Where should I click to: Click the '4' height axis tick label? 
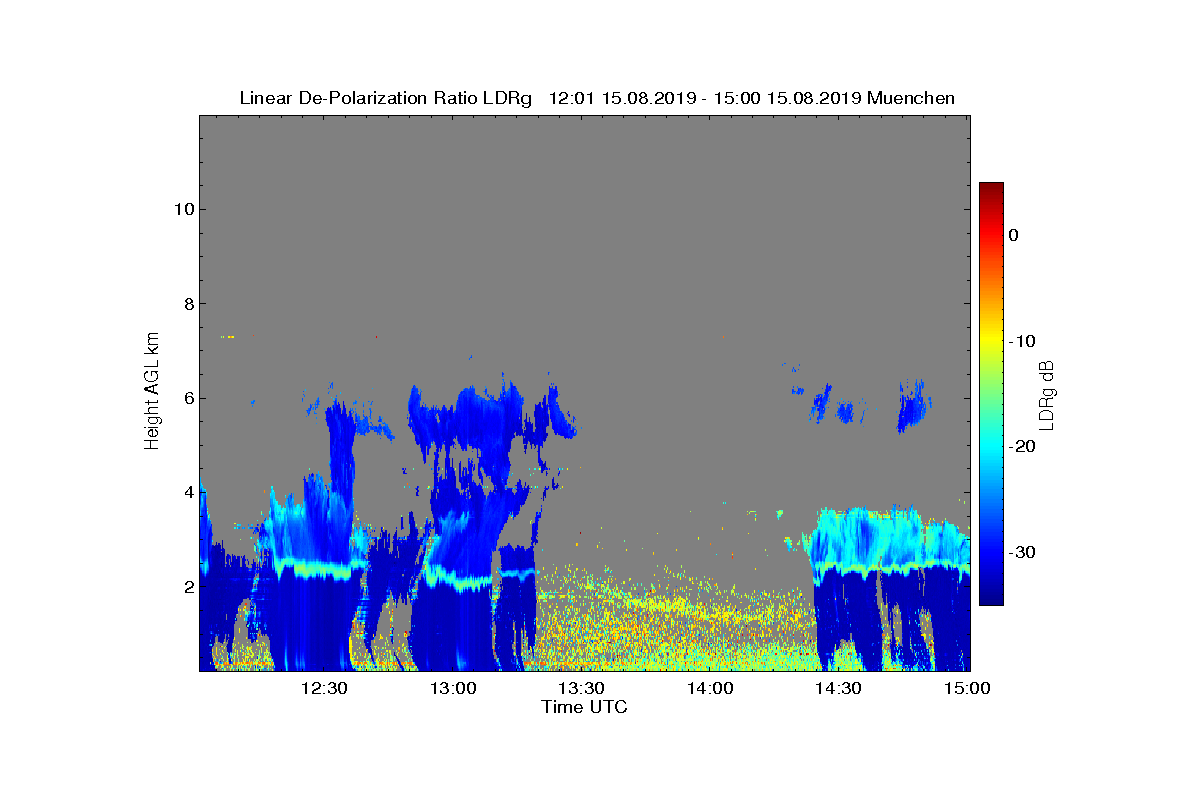coord(187,492)
